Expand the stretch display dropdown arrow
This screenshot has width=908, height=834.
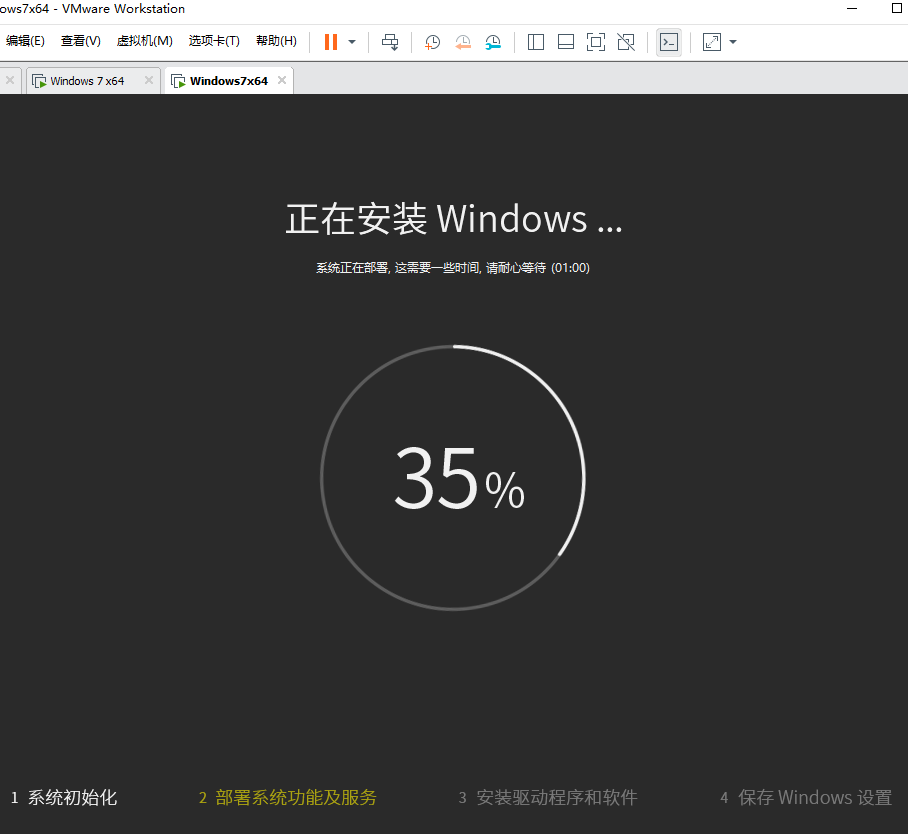coord(733,42)
